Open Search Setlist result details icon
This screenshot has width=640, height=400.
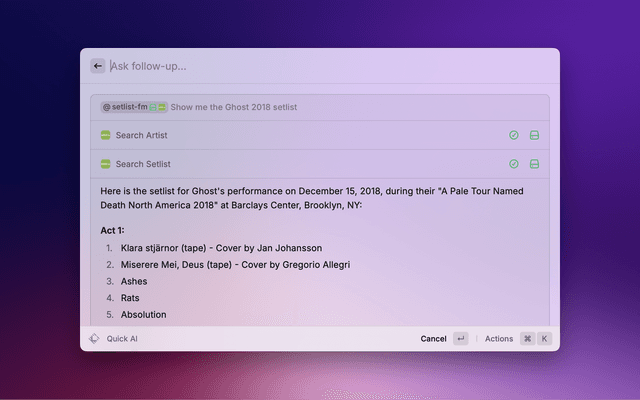click(534, 164)
